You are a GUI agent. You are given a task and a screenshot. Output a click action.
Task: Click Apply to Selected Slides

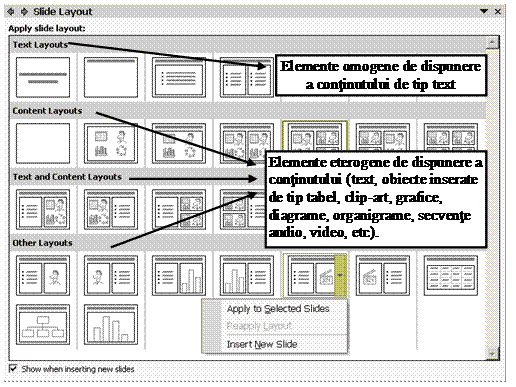(x=278, y=309)
